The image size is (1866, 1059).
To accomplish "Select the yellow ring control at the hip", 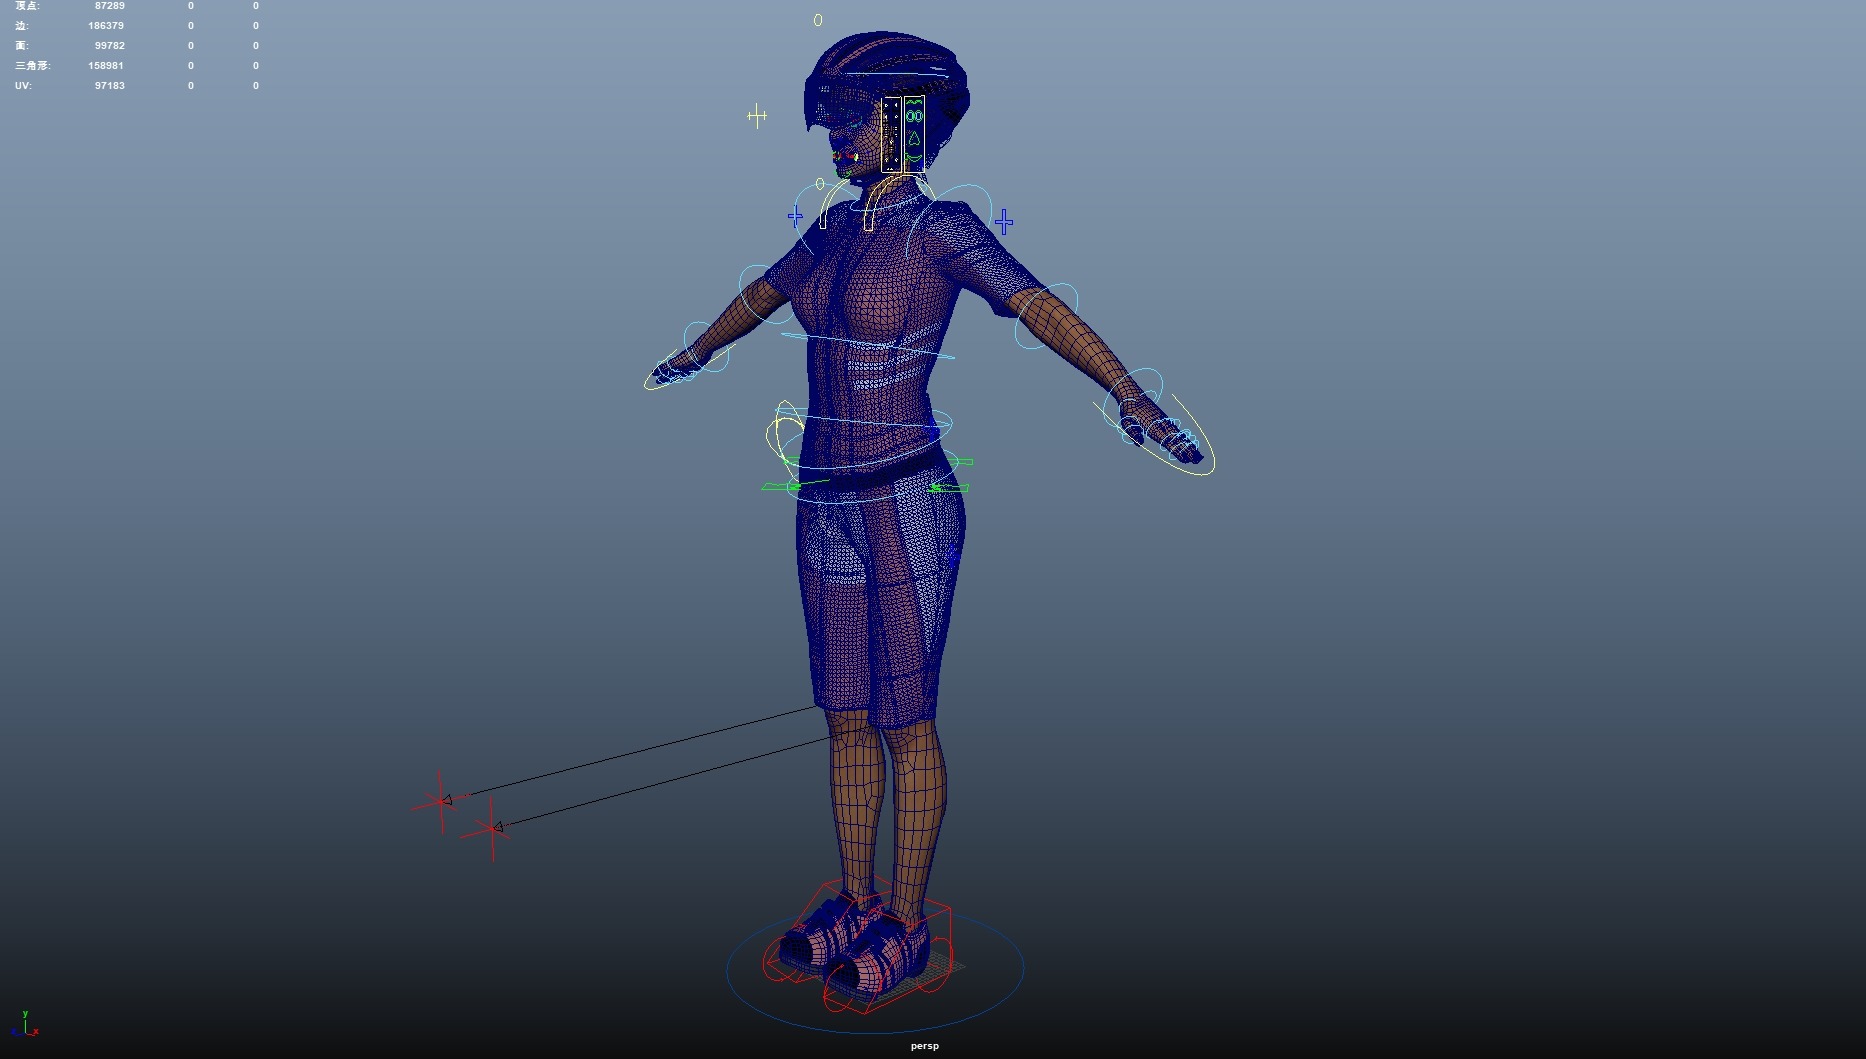I will click(786, 435).
